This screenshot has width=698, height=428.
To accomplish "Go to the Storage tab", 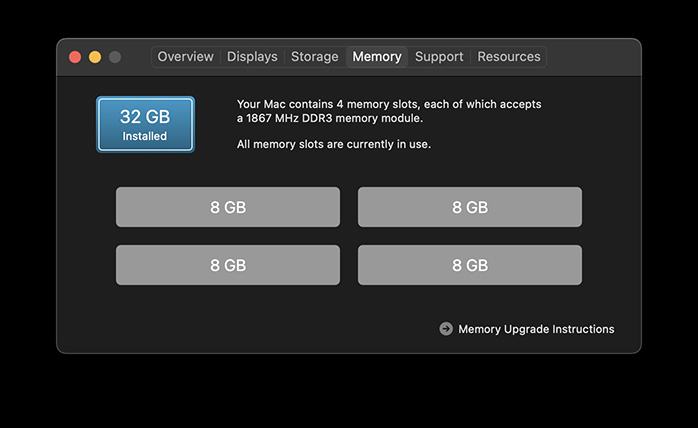I will pos(314,57).
